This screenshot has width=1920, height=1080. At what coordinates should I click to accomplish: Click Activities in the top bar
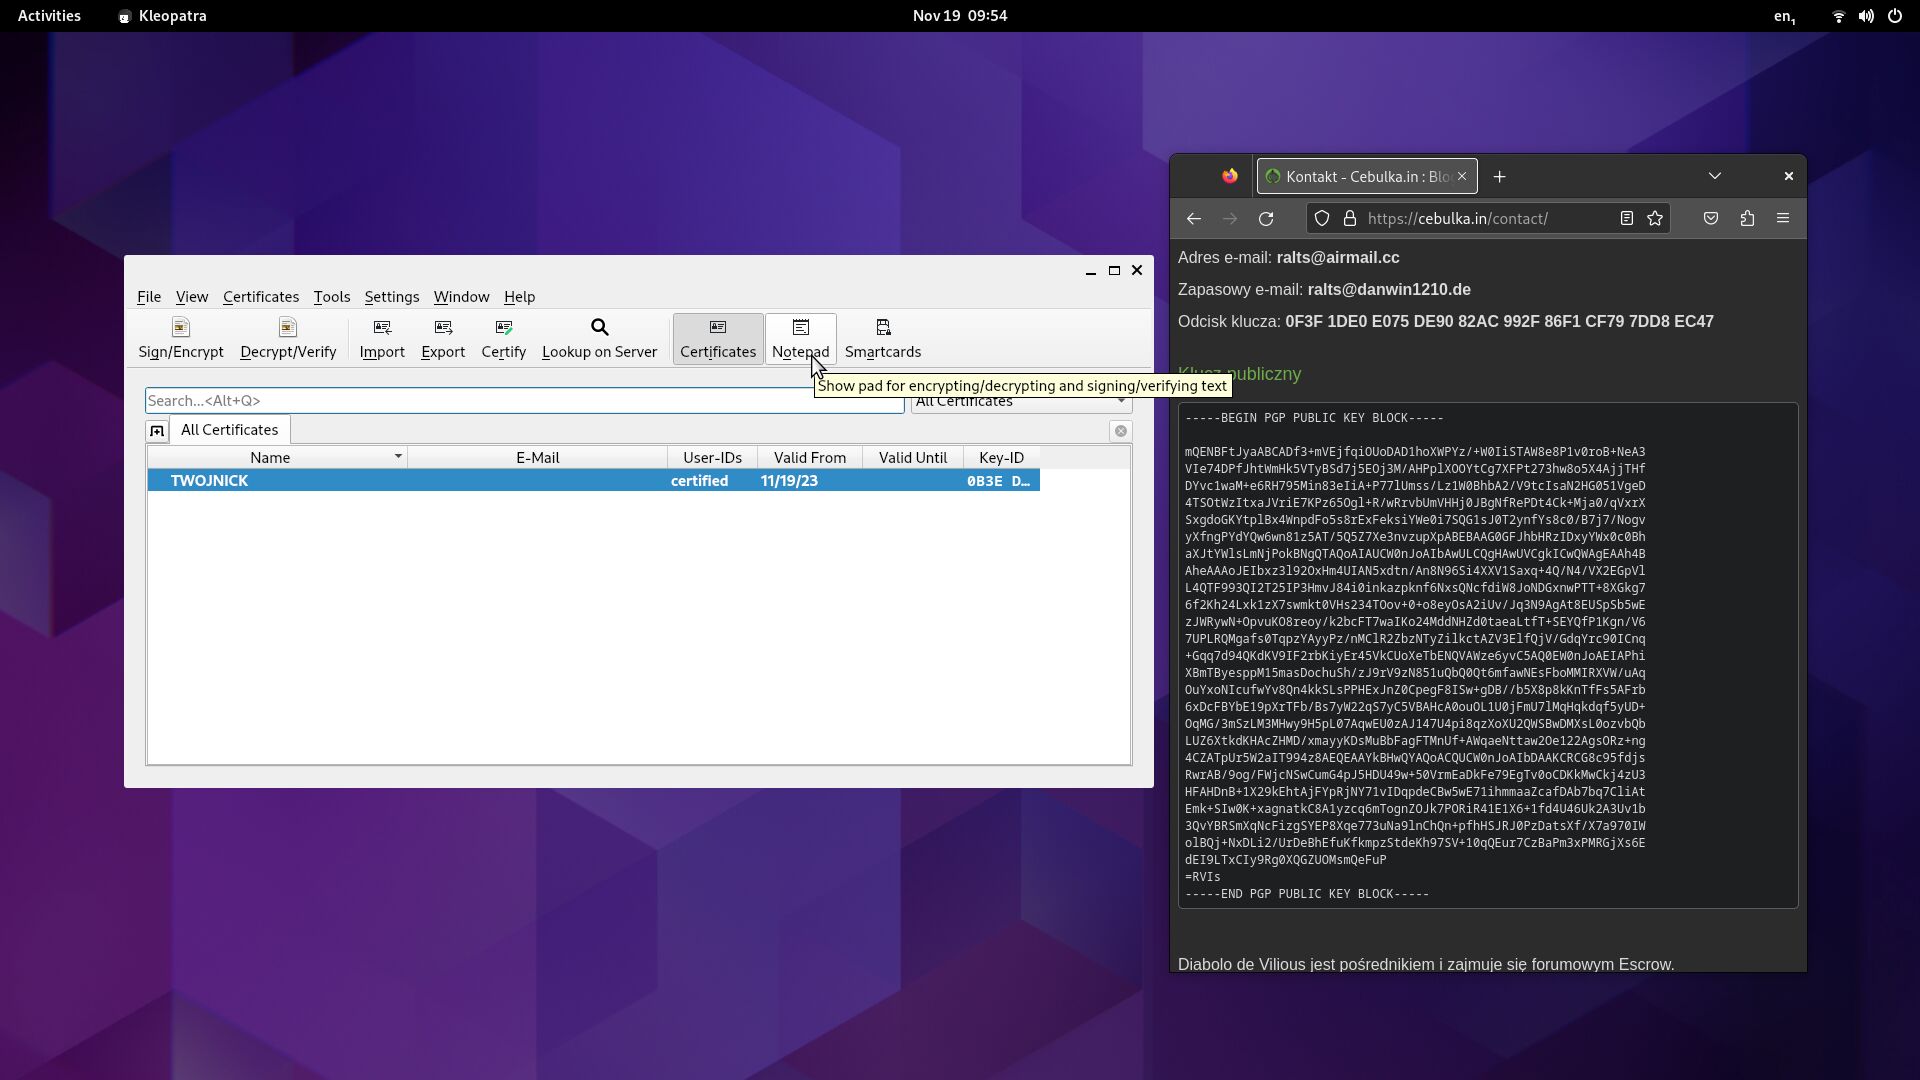click(49, 16)
